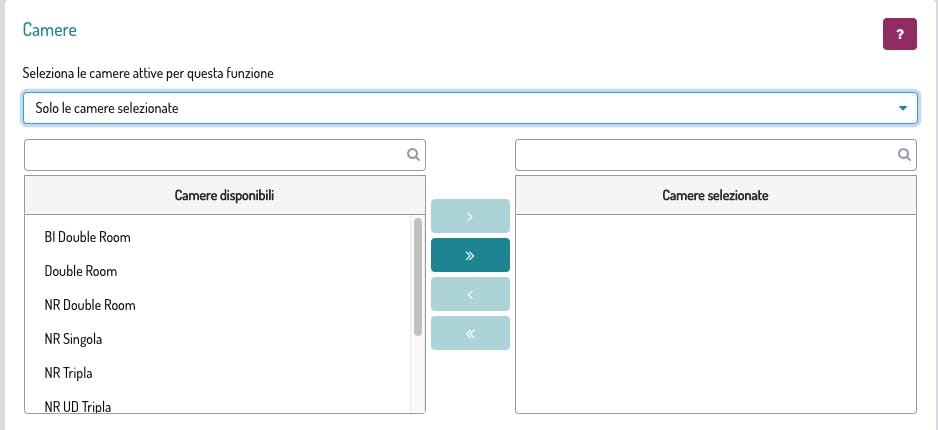Click the 'Camere disponibili' column header
938x430 pixels.
[x=224, y=196]
